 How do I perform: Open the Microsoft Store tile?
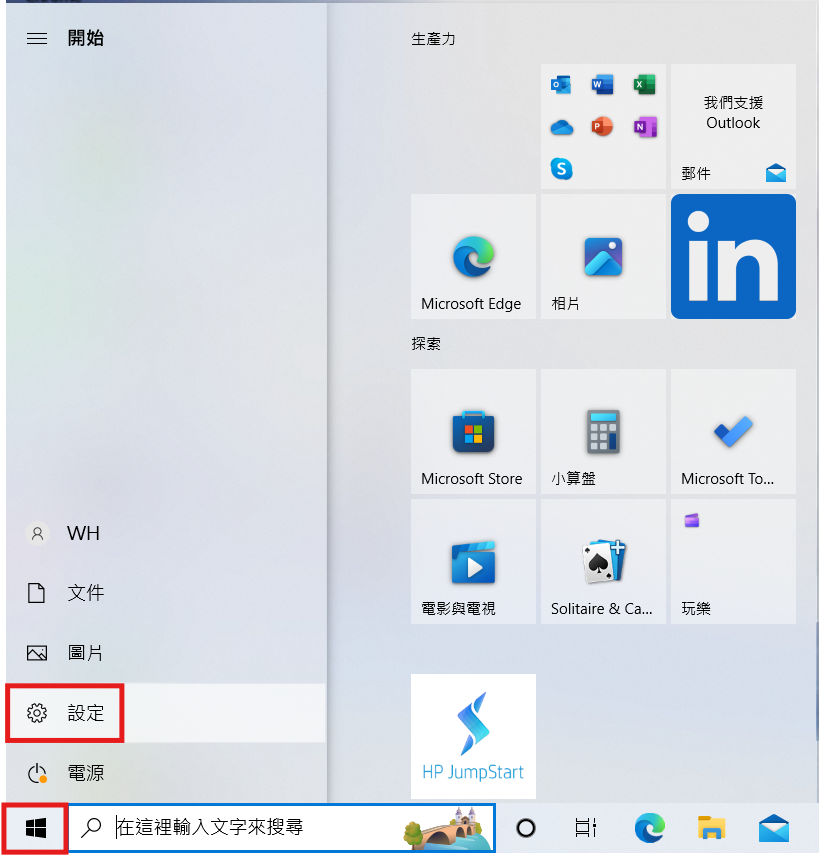pos(473,431)
